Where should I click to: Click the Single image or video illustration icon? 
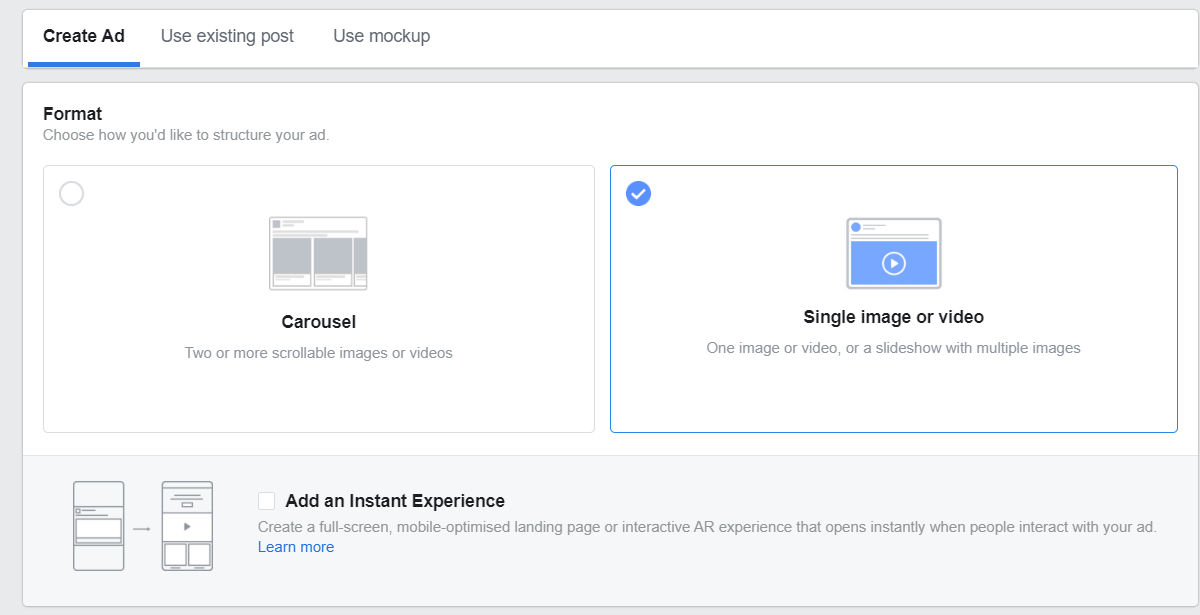(x=893, y=253)
